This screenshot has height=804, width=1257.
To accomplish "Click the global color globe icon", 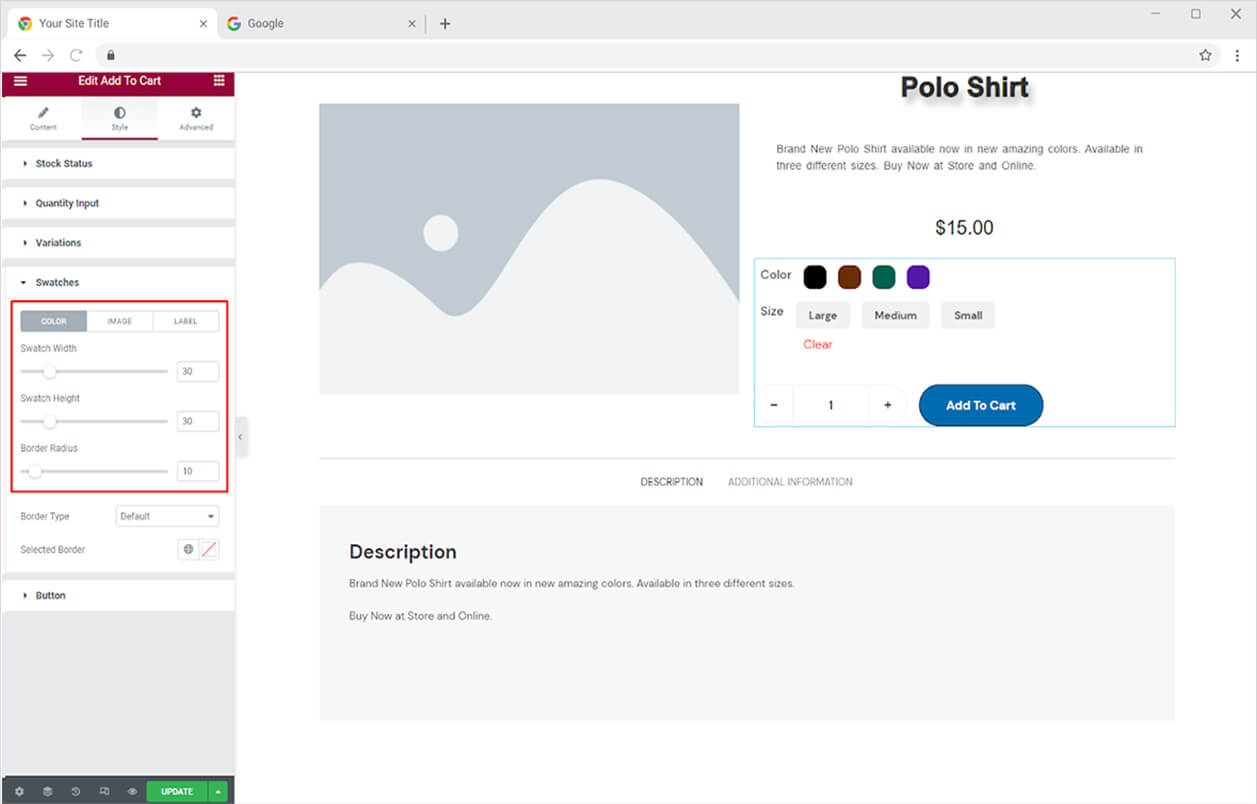I will (188, 549).
